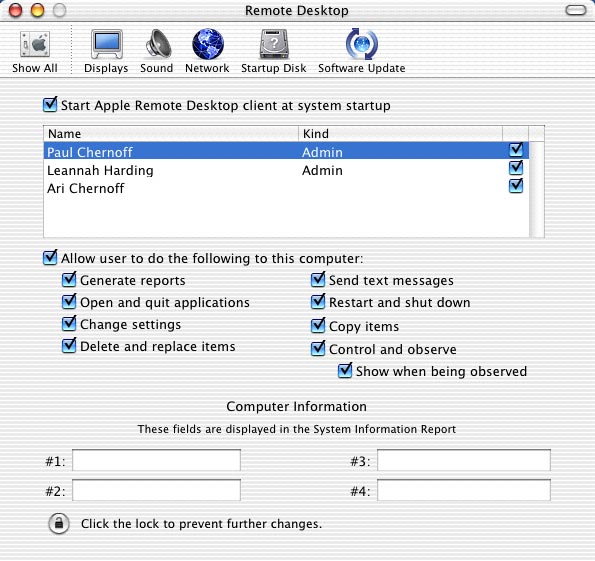Viewport: 595px width, 561px height.
Task: Click into the #2 computer information field
Action: (x=156, y=490)
